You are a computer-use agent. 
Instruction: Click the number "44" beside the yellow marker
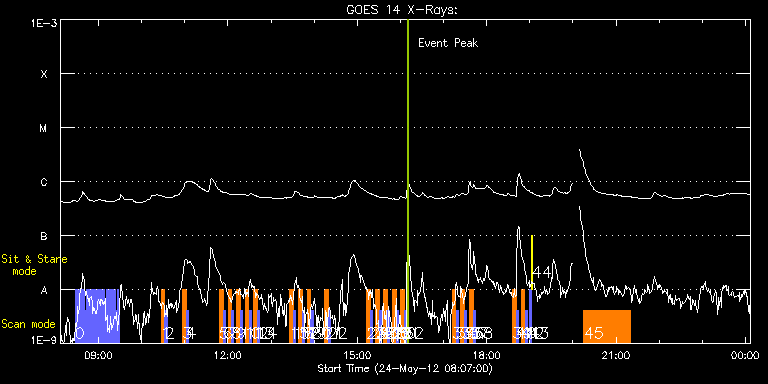pos(542,272)
